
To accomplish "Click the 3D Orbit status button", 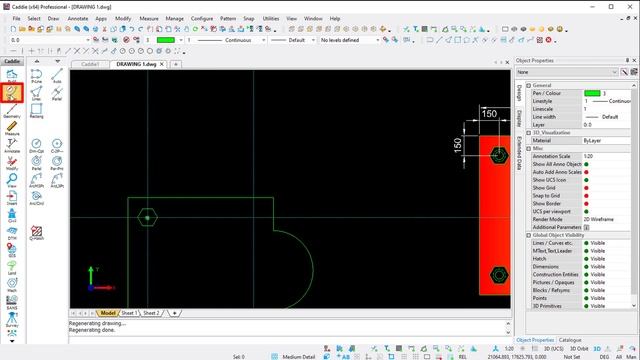I will click(579, 349).
